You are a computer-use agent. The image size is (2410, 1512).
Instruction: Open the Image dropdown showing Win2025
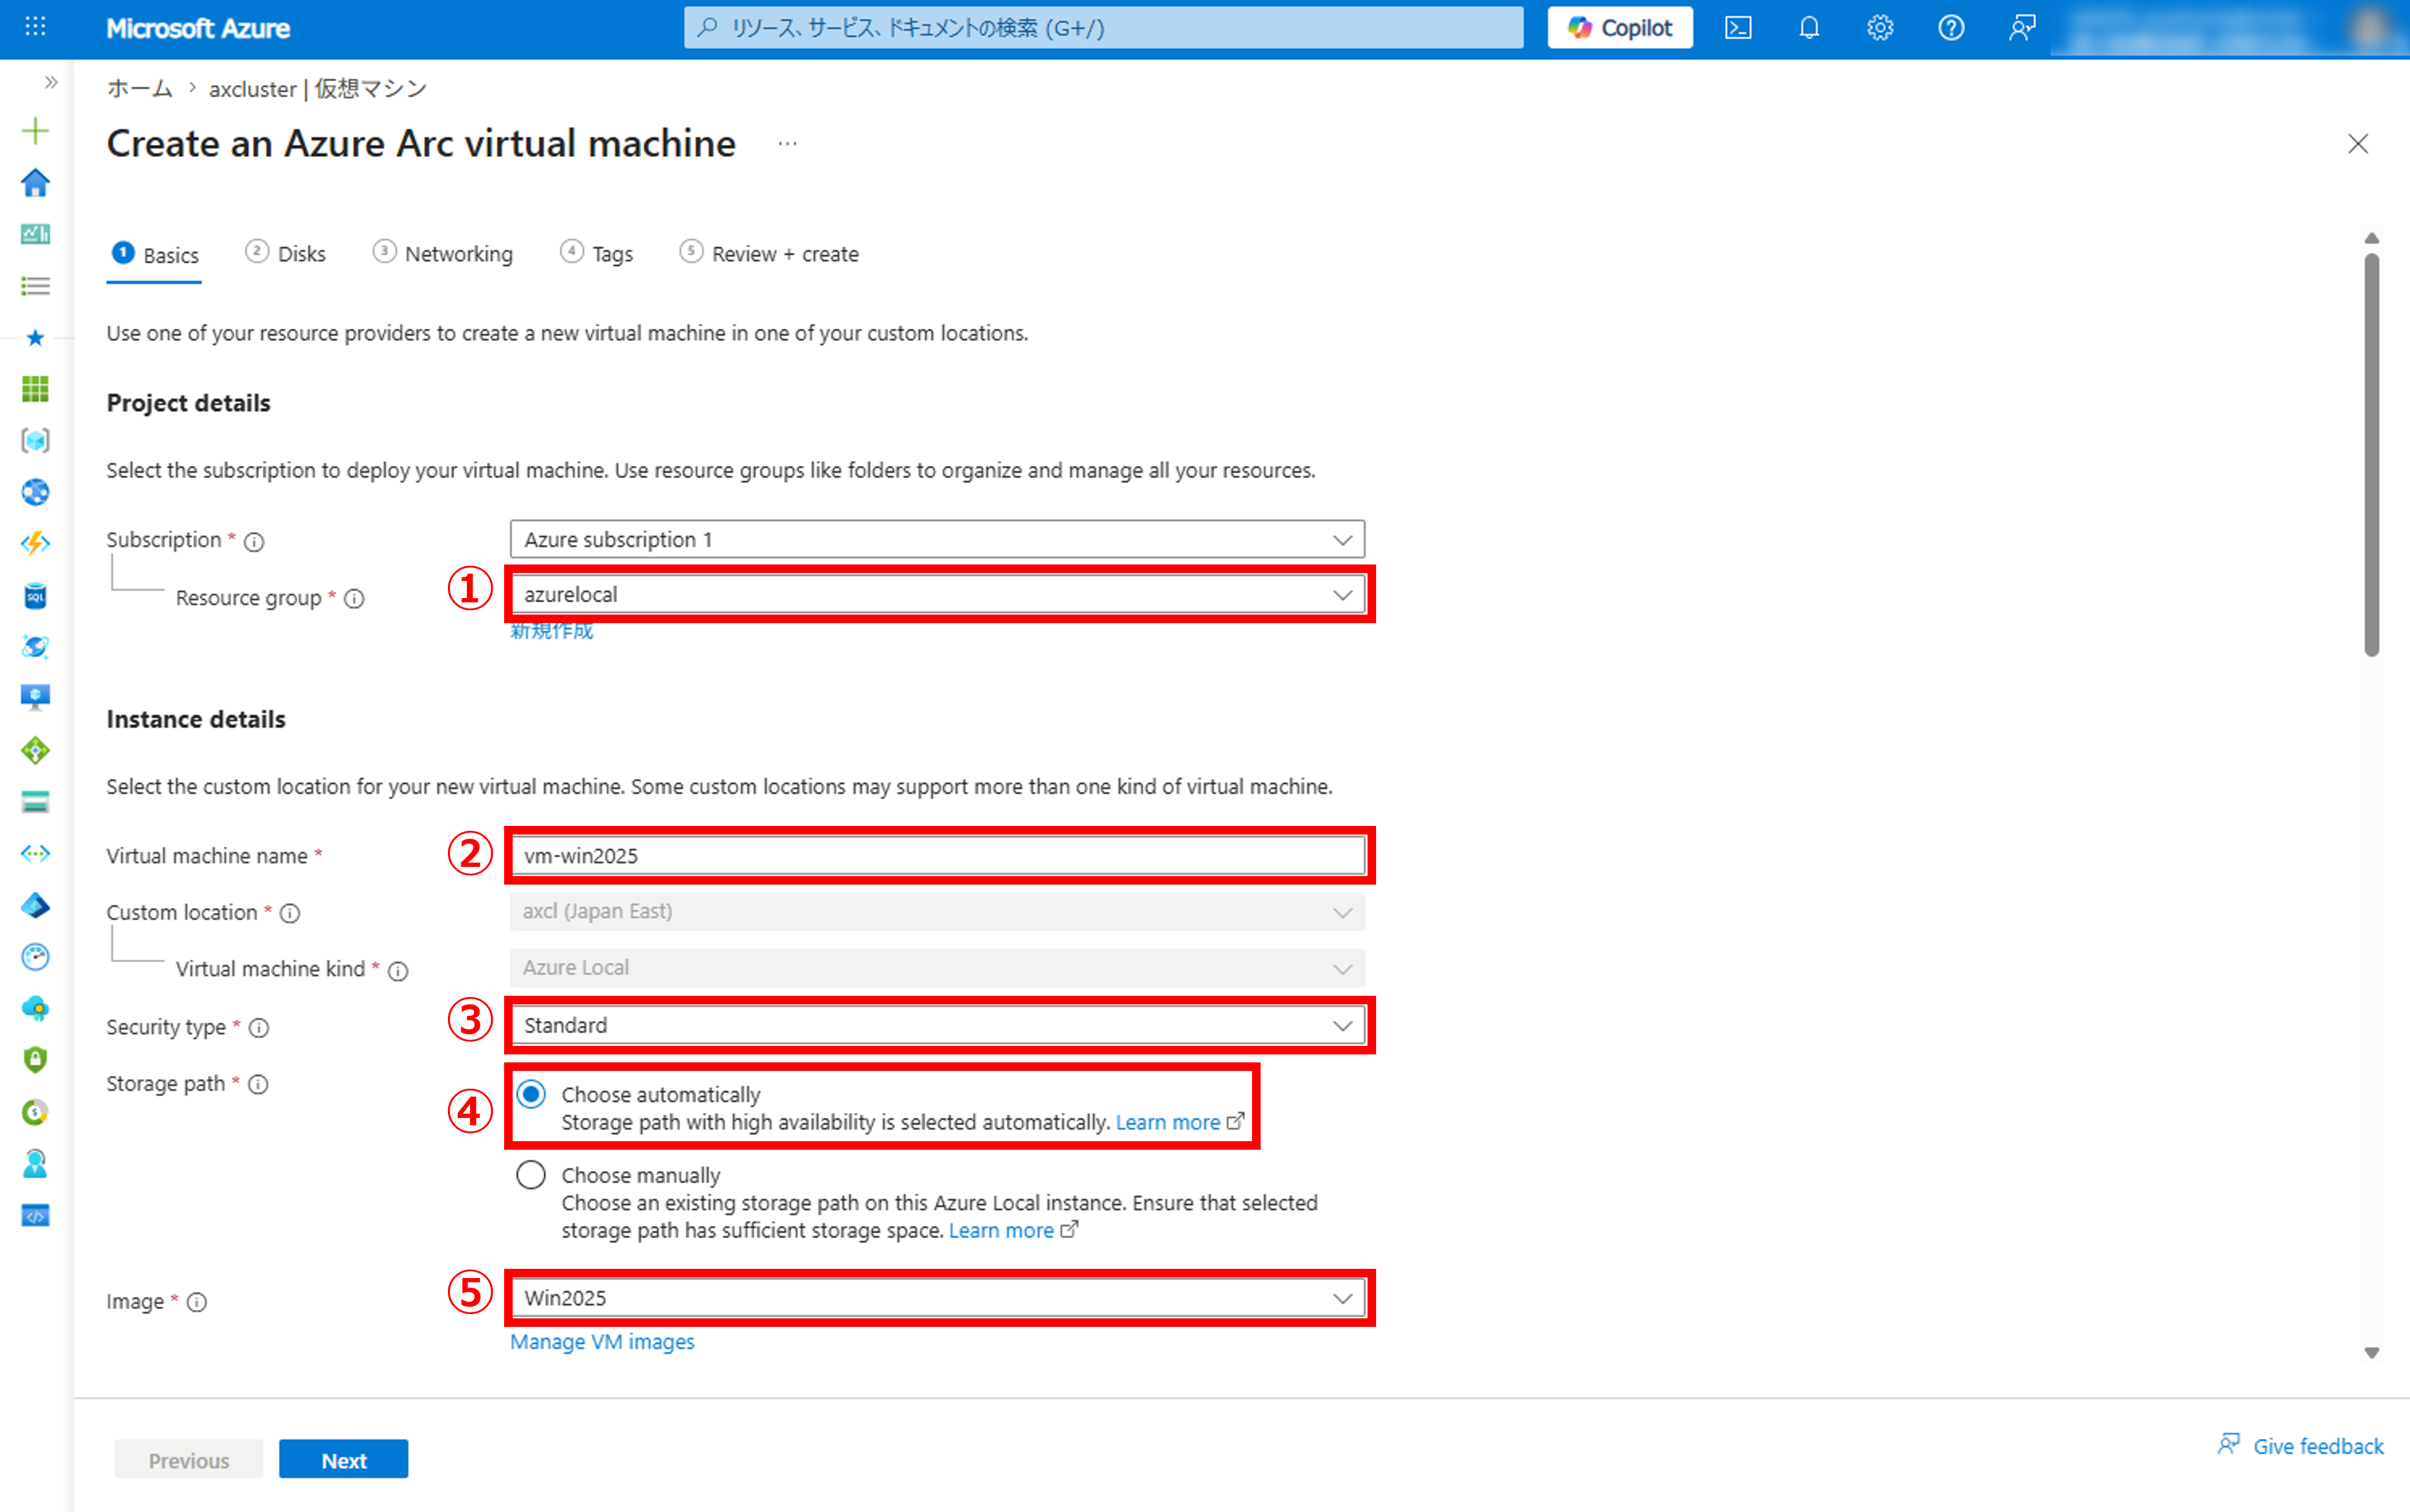pyautogui.click(x=937, y=1298)
